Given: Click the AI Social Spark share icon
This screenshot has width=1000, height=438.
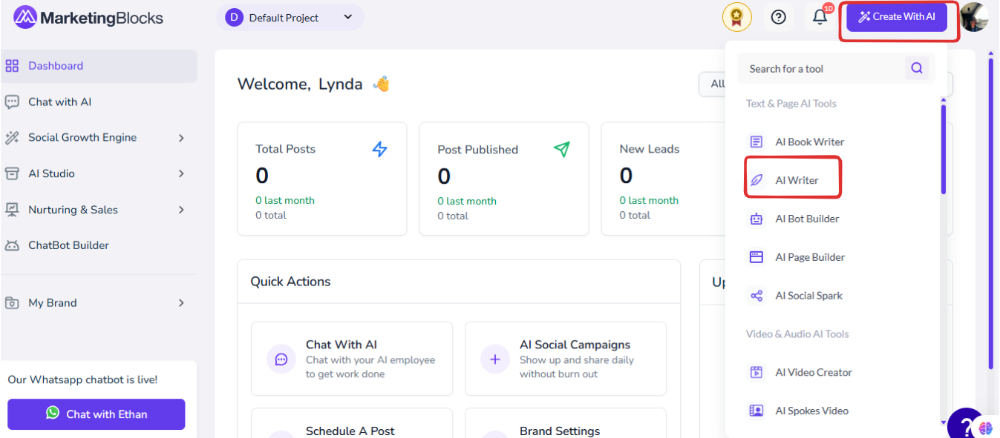Looking at the screenshot, I should (x=756, y=296).
